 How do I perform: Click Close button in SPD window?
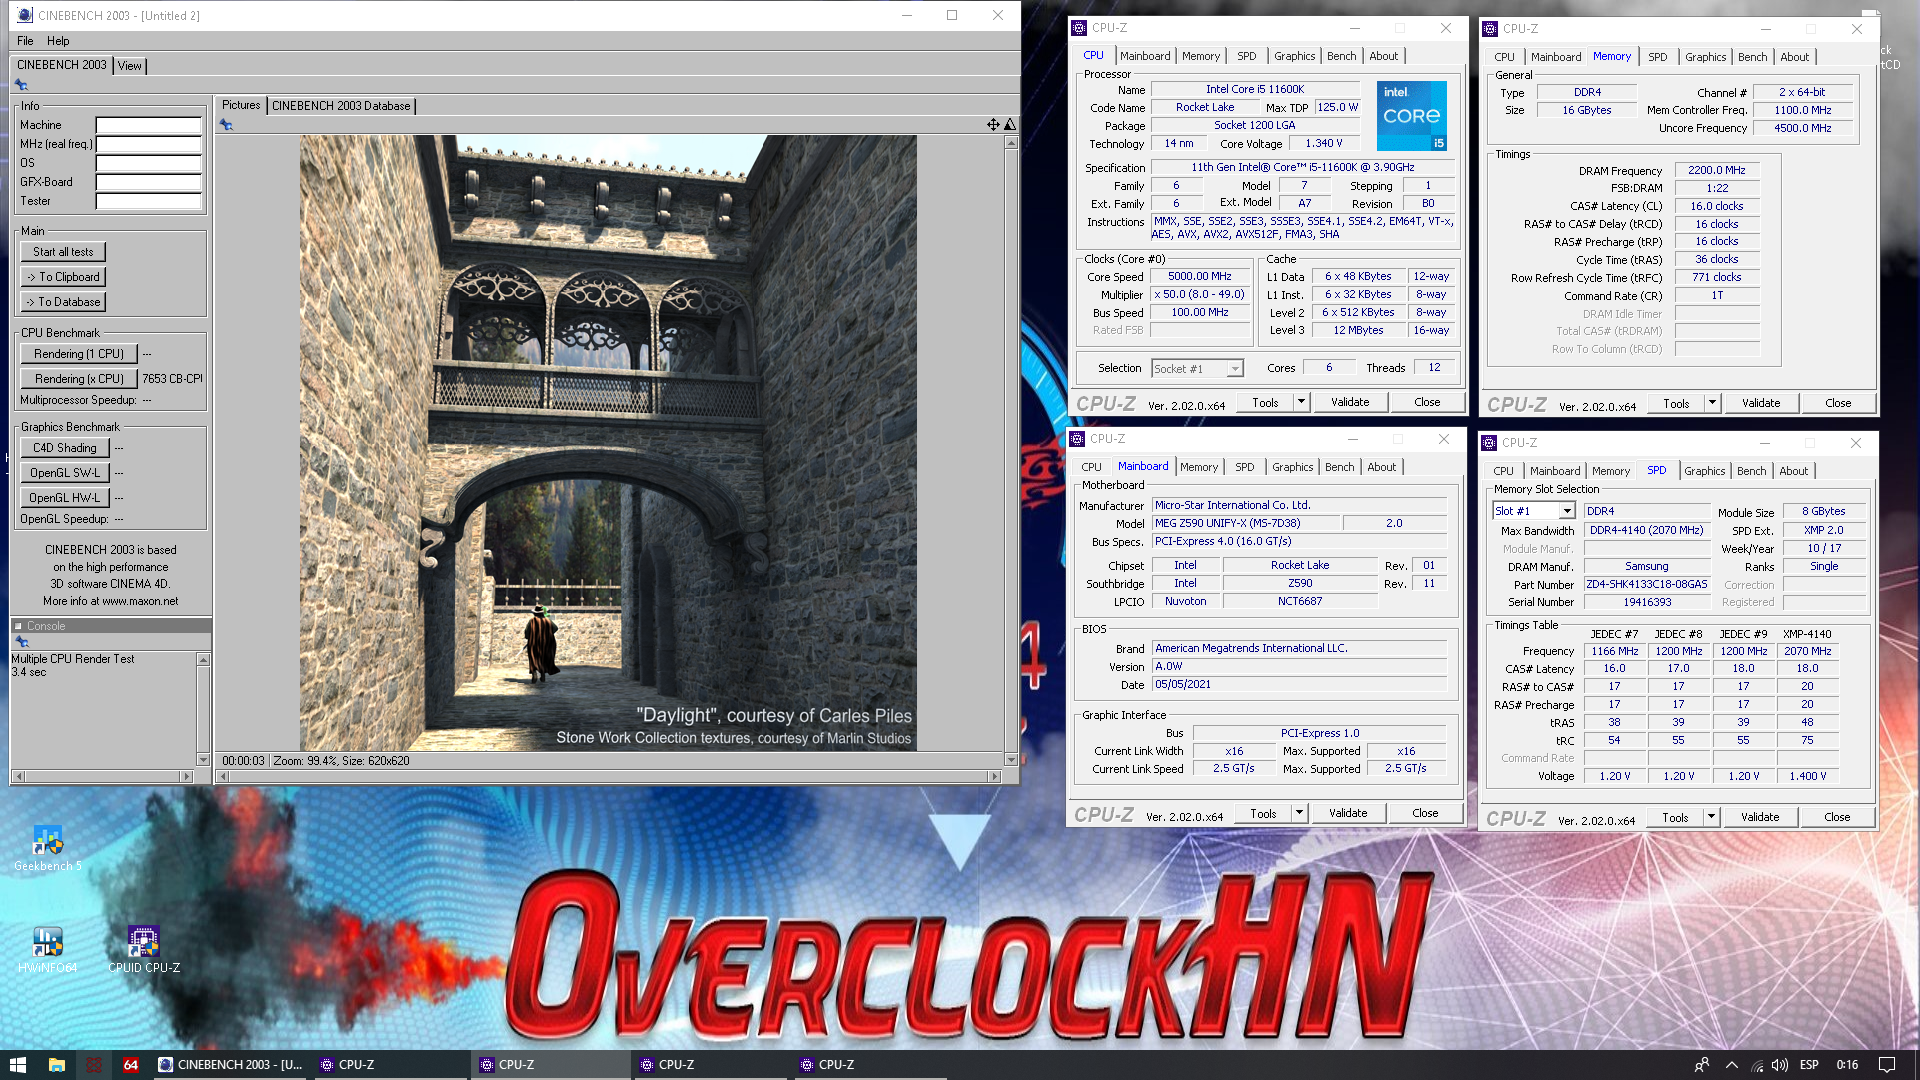tap(1837, 817)
